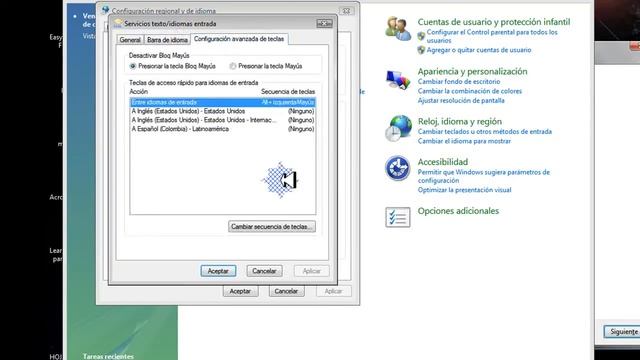Click the Opciones adicionales checklist icon

(398, 217)
